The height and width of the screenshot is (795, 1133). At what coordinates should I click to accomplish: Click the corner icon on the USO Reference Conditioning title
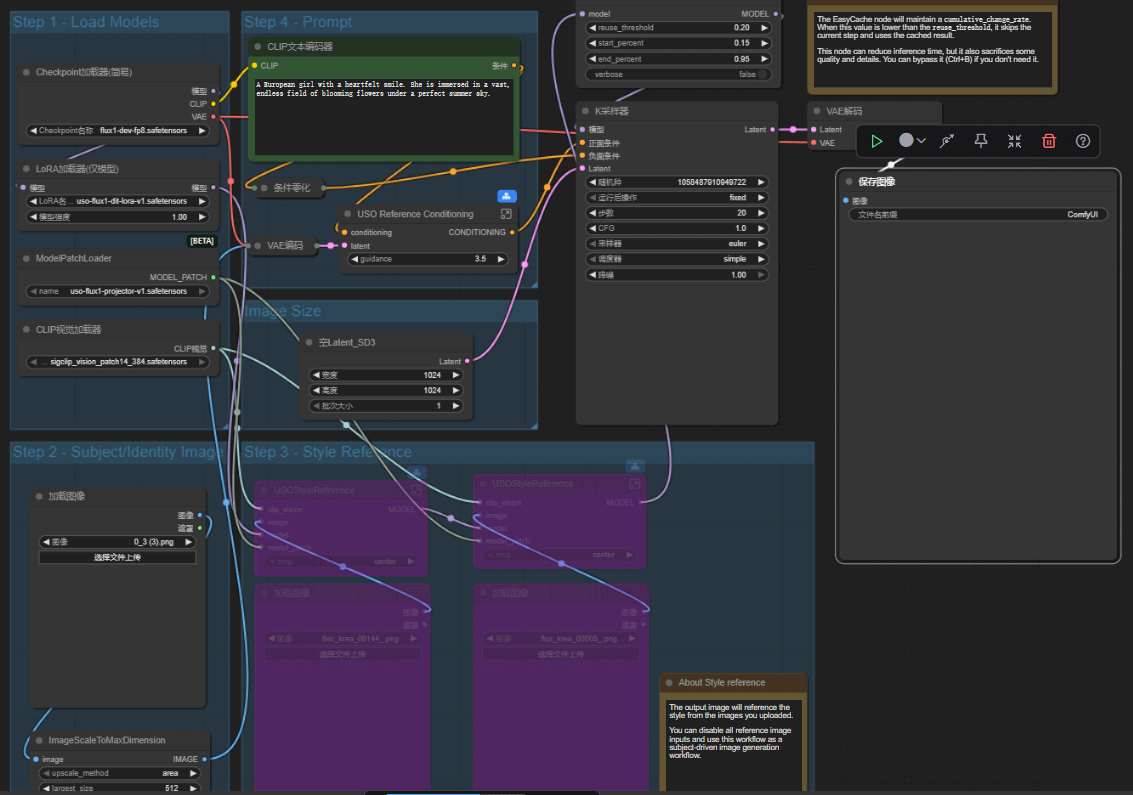[506, 214]
